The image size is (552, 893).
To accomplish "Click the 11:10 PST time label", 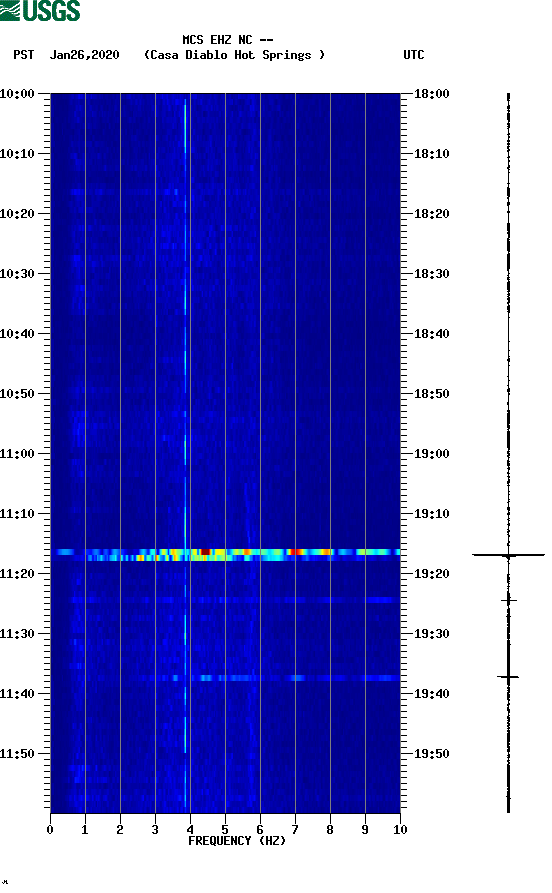I will click(17, 514).
